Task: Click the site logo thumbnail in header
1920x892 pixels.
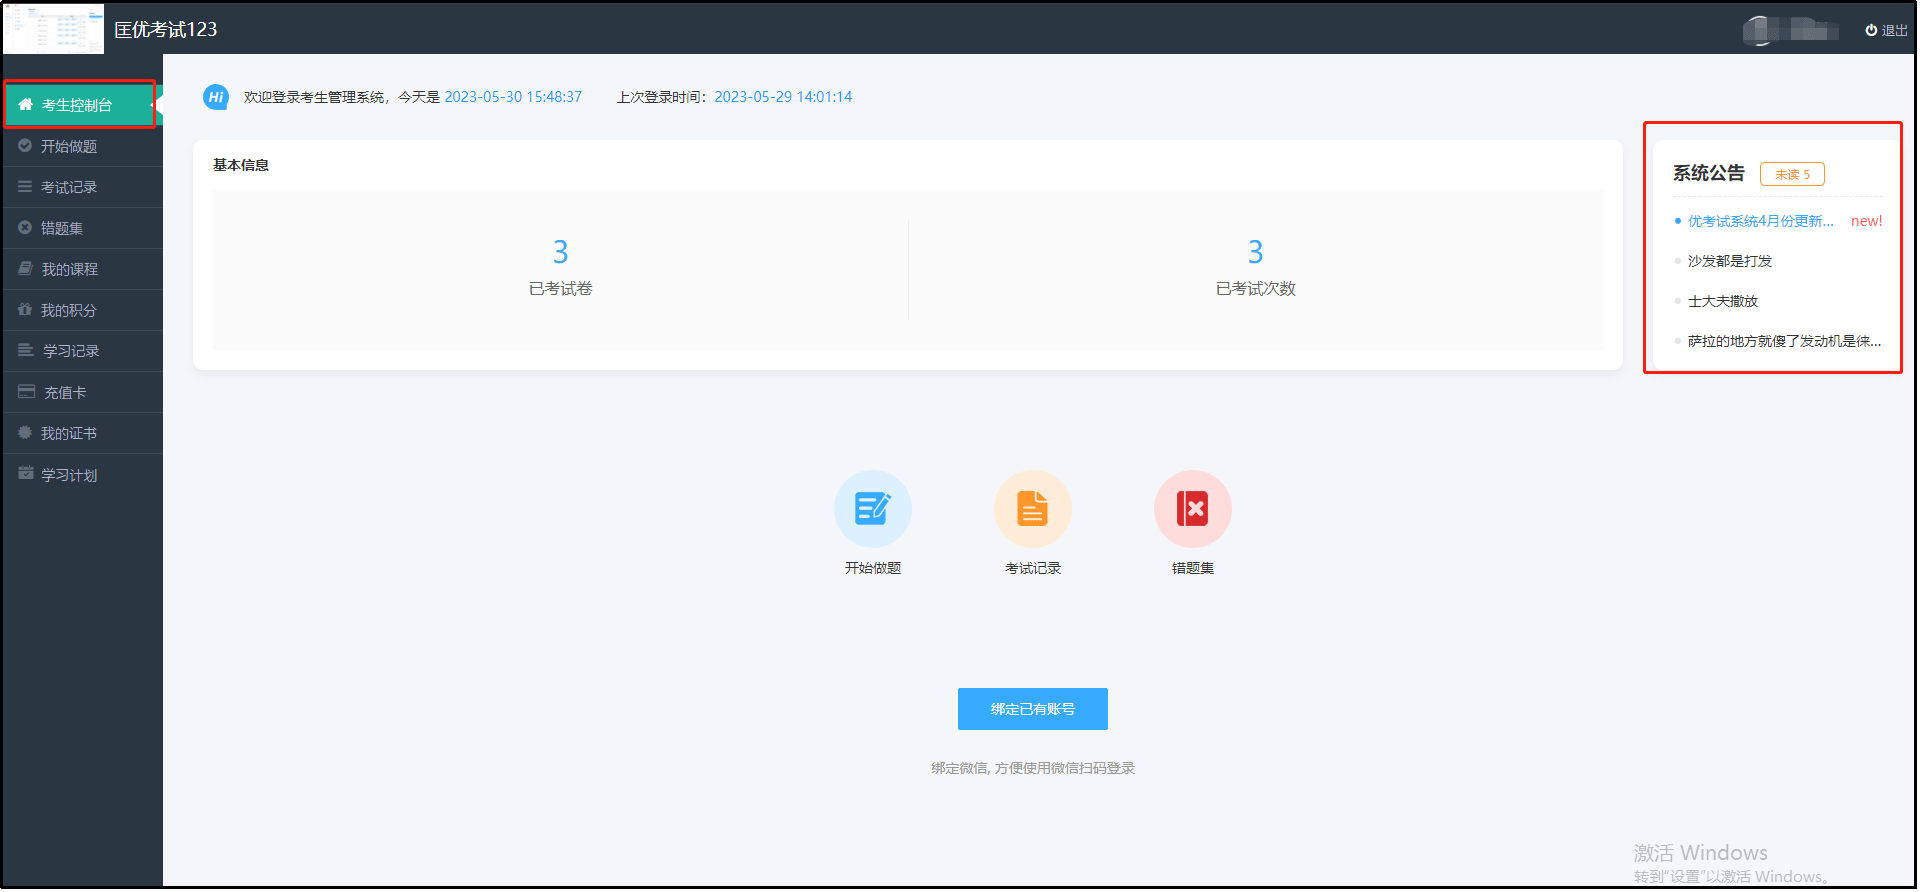Action: 54,29
